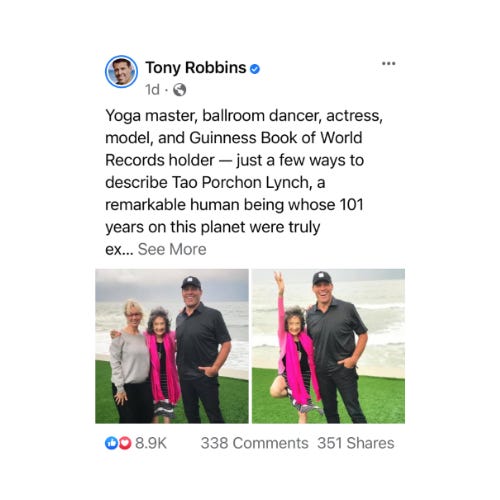View the 8.9K reactions count
The image size is (500, 500).
pyautogui.click(x=151, y=443)
